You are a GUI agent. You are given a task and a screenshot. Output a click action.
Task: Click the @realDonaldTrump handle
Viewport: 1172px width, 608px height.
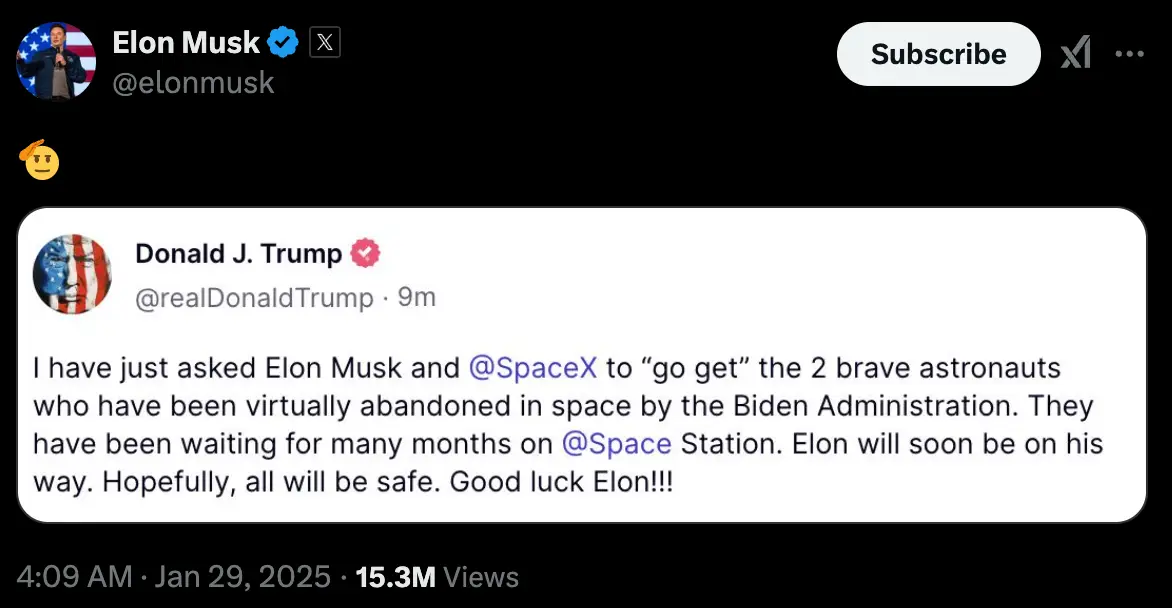253,297
